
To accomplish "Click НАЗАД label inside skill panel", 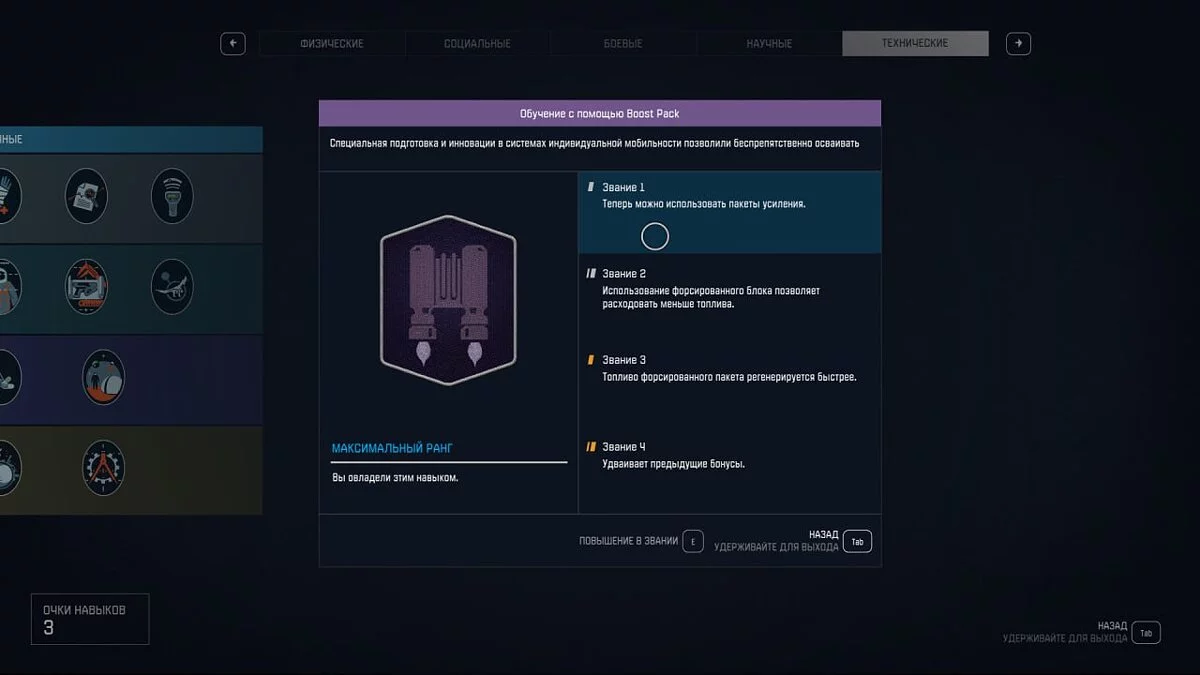I will point(823,535).
